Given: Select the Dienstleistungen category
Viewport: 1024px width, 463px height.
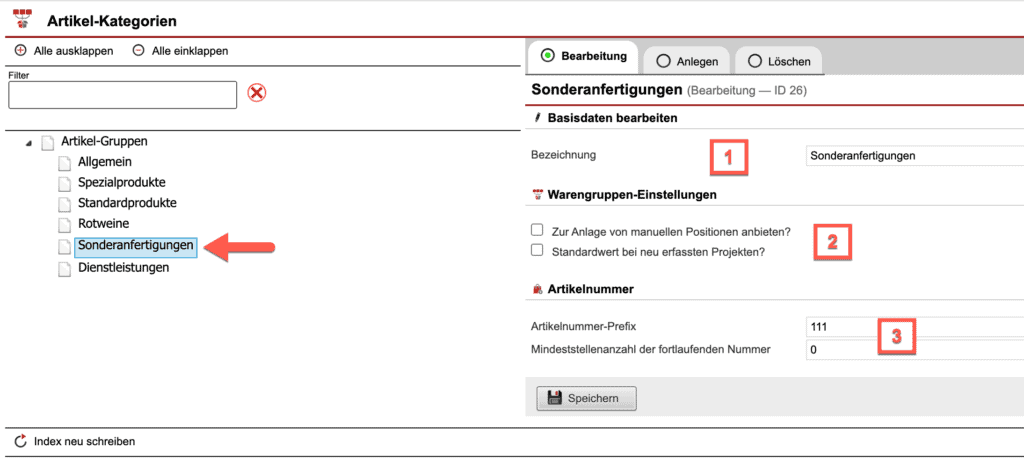Looking at the screenshot, I should (123, 268).
